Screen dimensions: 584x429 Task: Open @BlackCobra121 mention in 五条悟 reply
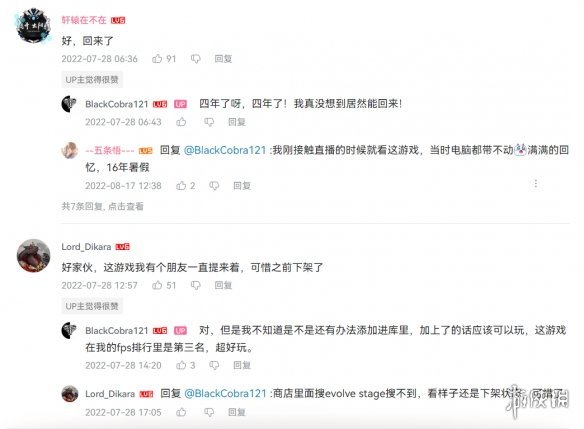225,150
